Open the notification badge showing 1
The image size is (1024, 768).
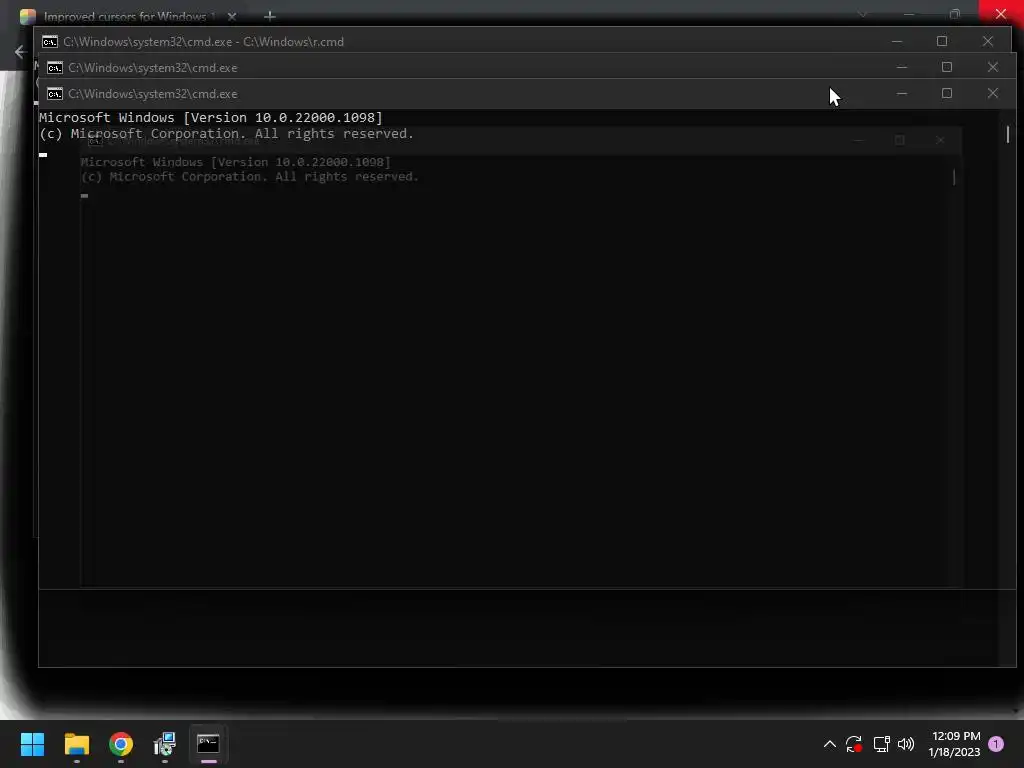(996, 744)
